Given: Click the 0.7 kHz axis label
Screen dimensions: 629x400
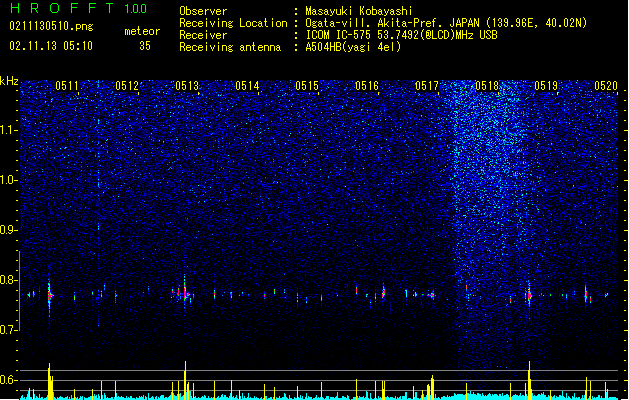Looking at the screenshot, I should click(9, 330).
